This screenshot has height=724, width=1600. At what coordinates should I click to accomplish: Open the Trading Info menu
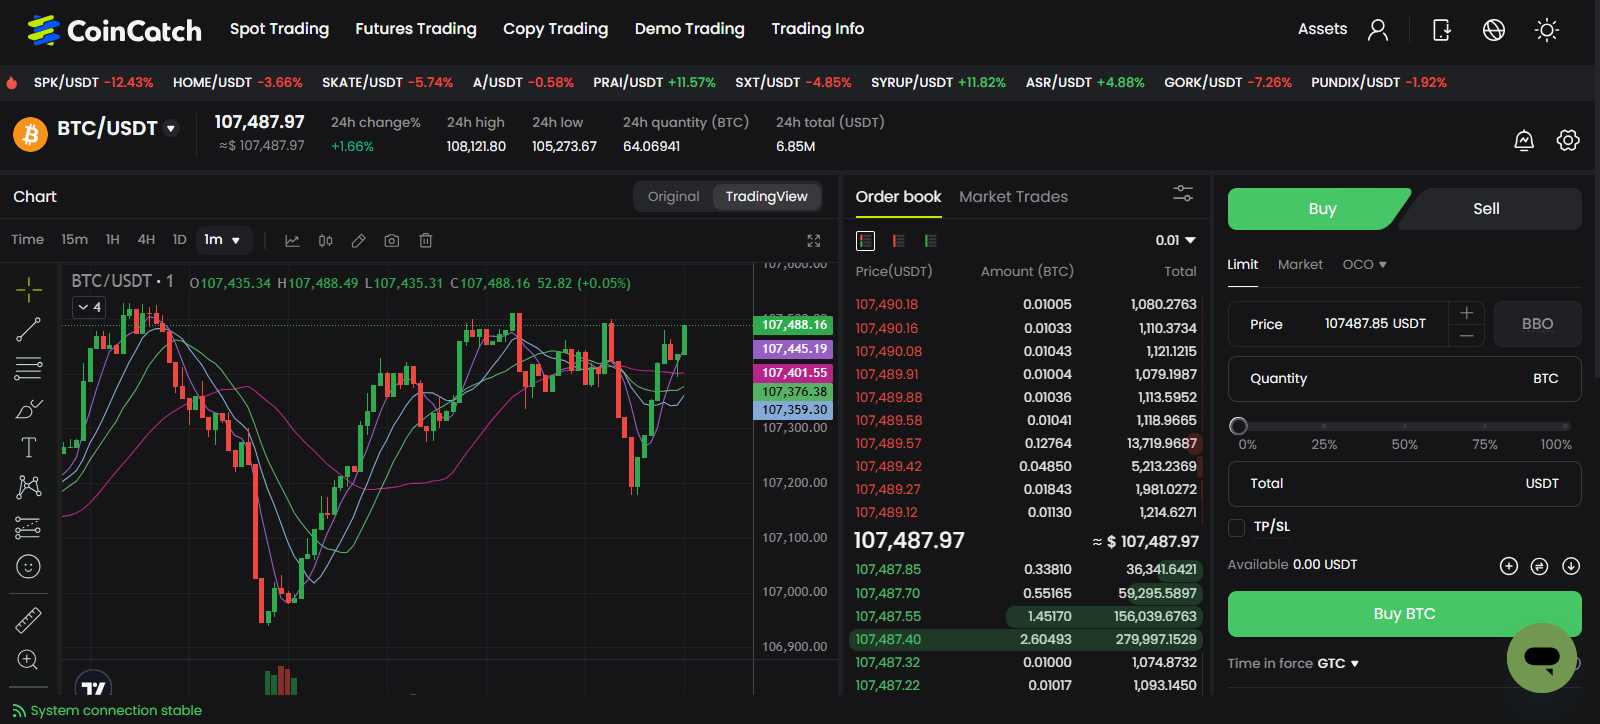817,29
